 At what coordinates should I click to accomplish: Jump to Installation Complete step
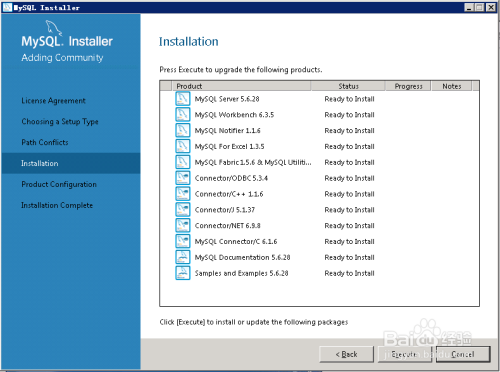coord(57,205)
